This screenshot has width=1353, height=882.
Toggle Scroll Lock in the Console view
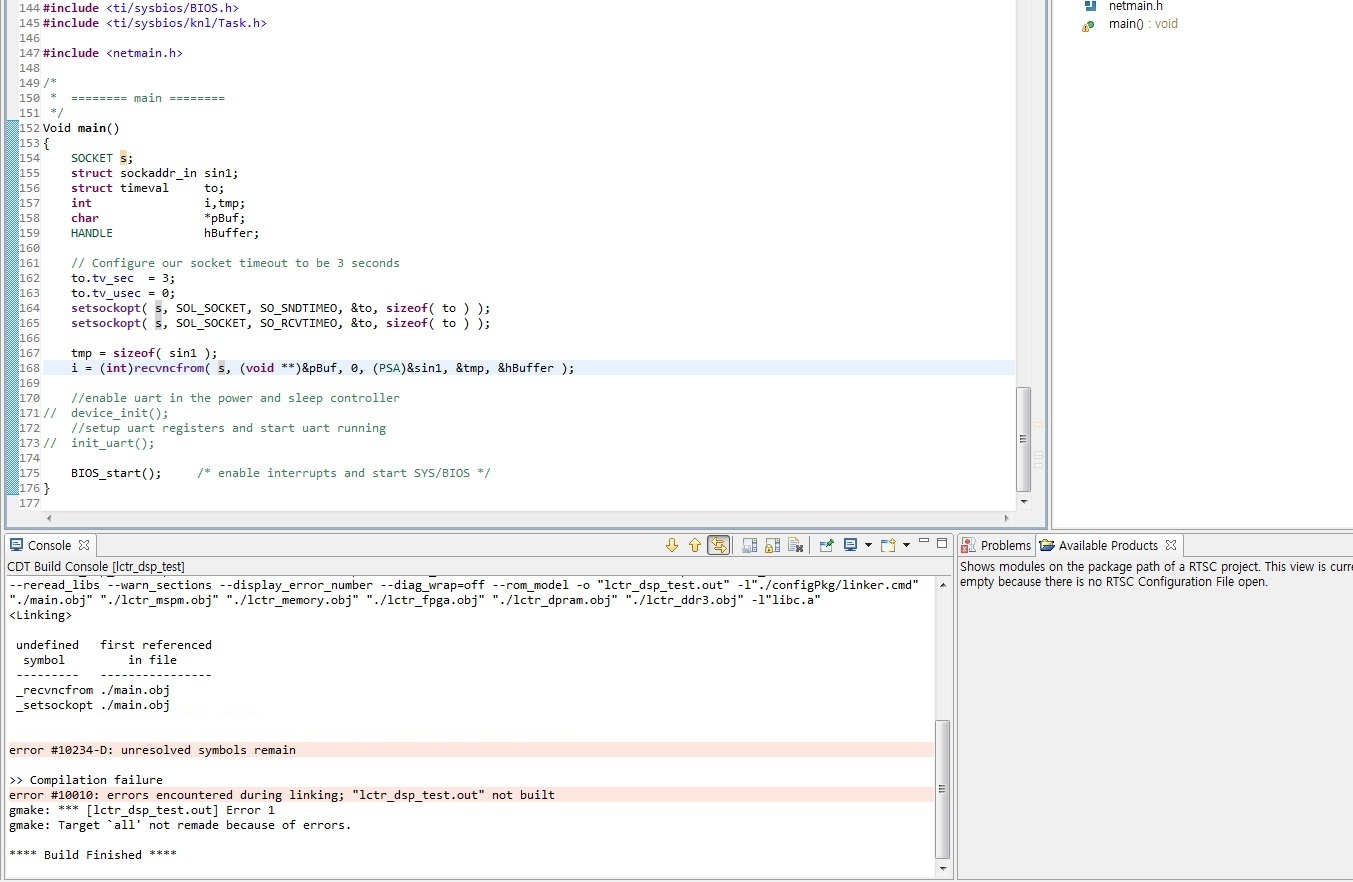click(773, 545)
